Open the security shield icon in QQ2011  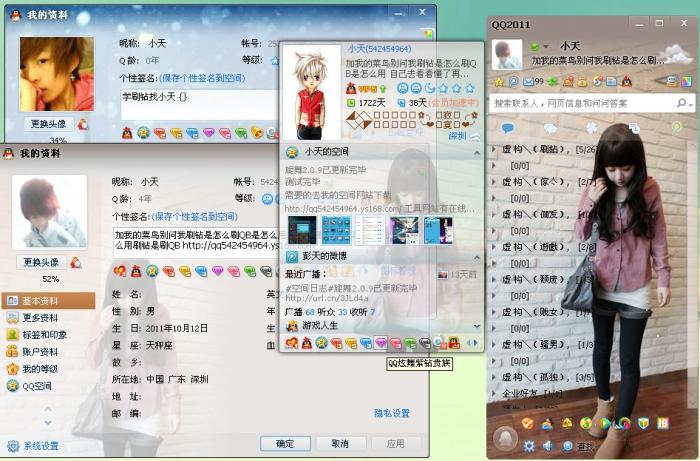(643, 423)
